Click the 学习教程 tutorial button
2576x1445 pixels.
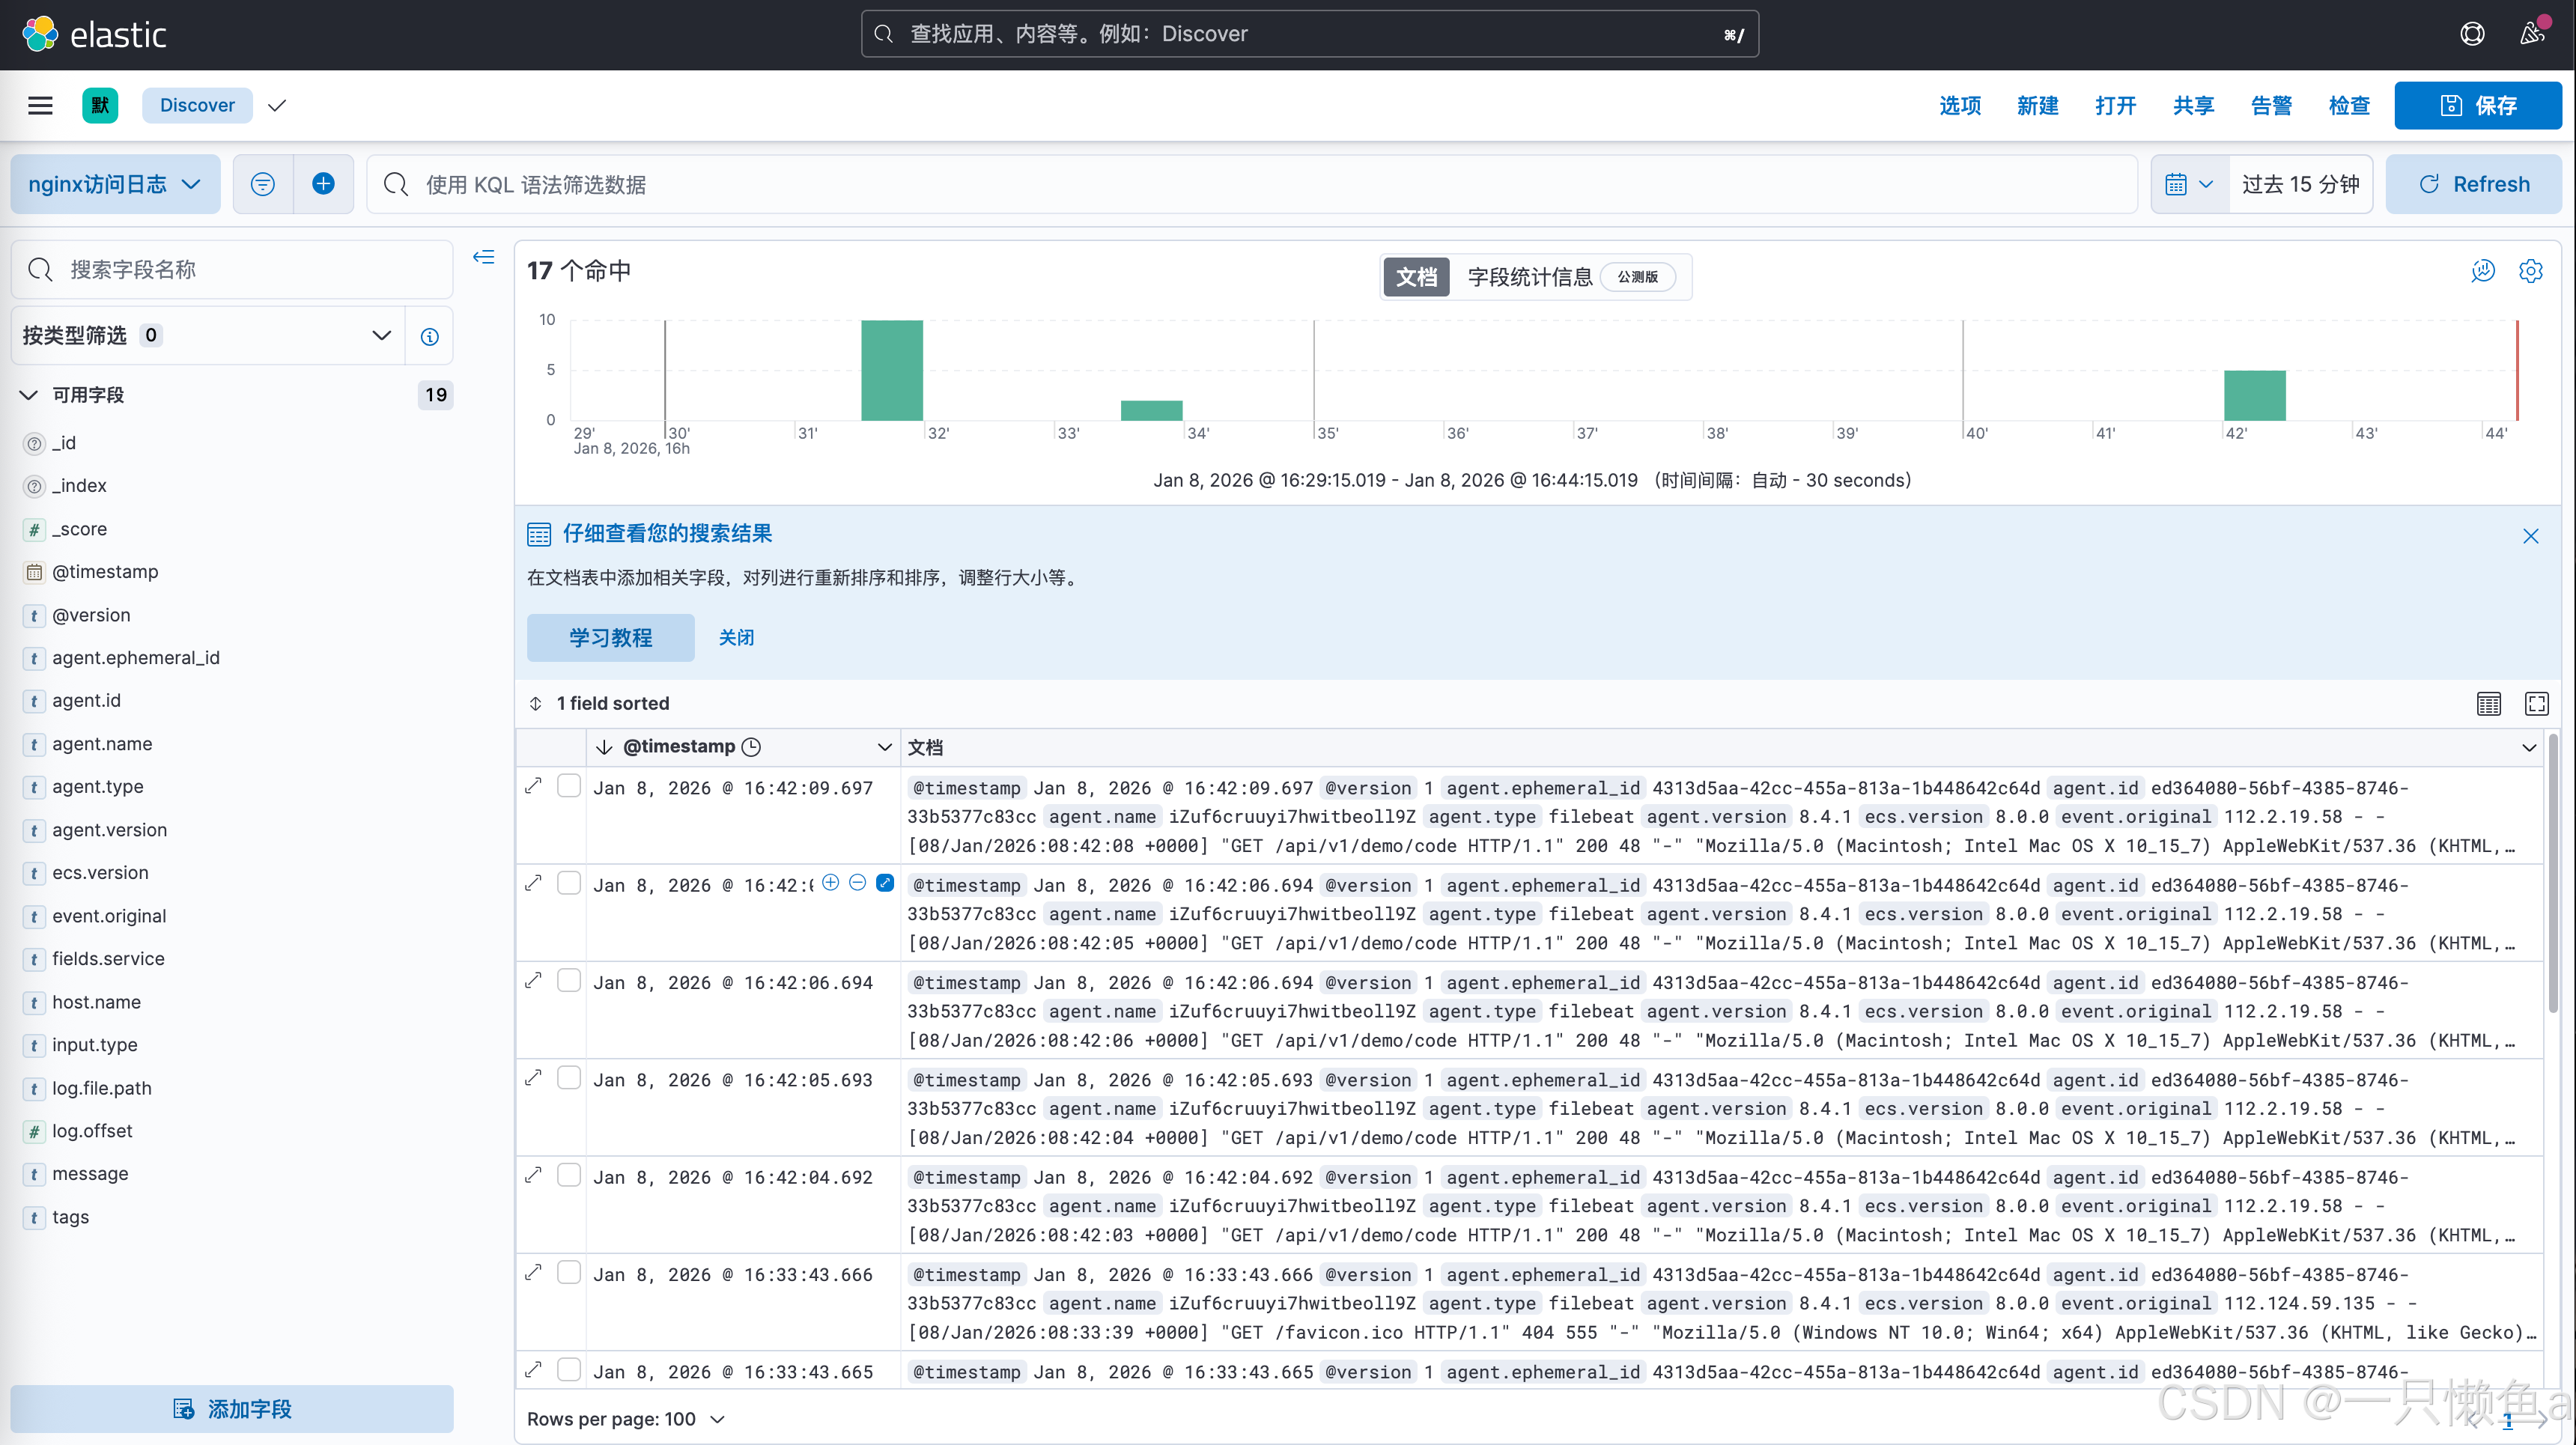610,638
